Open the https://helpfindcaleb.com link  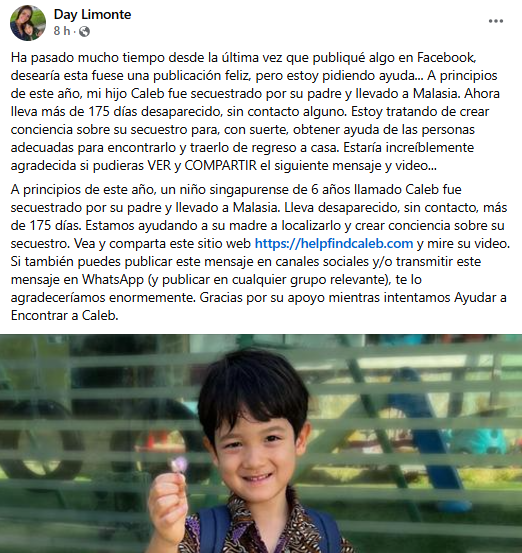click(334, 243)
